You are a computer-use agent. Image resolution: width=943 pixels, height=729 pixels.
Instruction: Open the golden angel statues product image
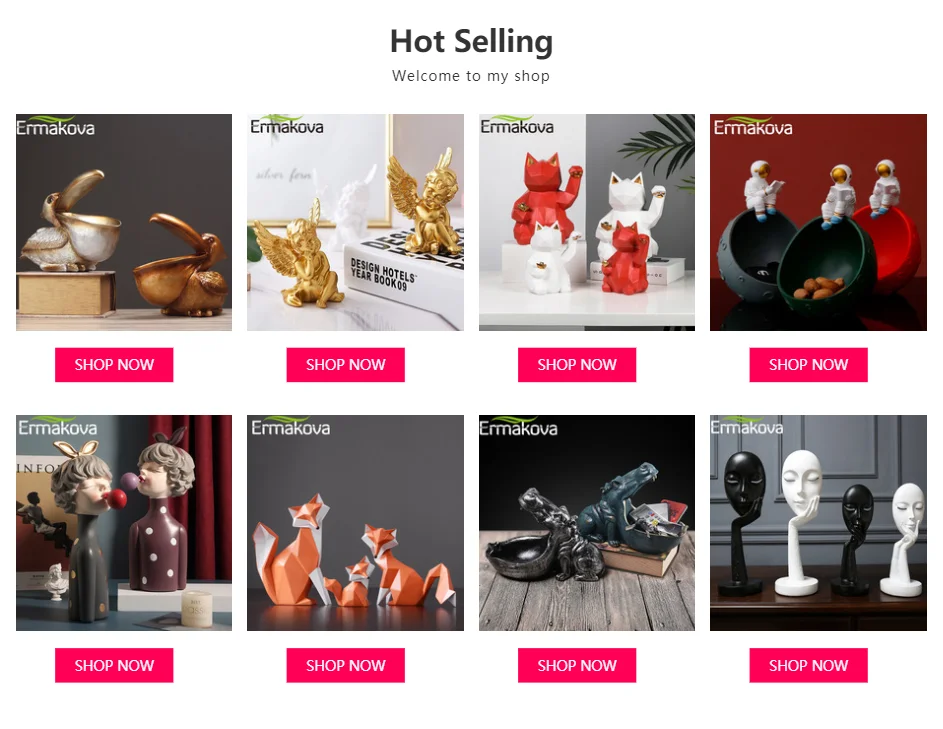pos(355,222)
